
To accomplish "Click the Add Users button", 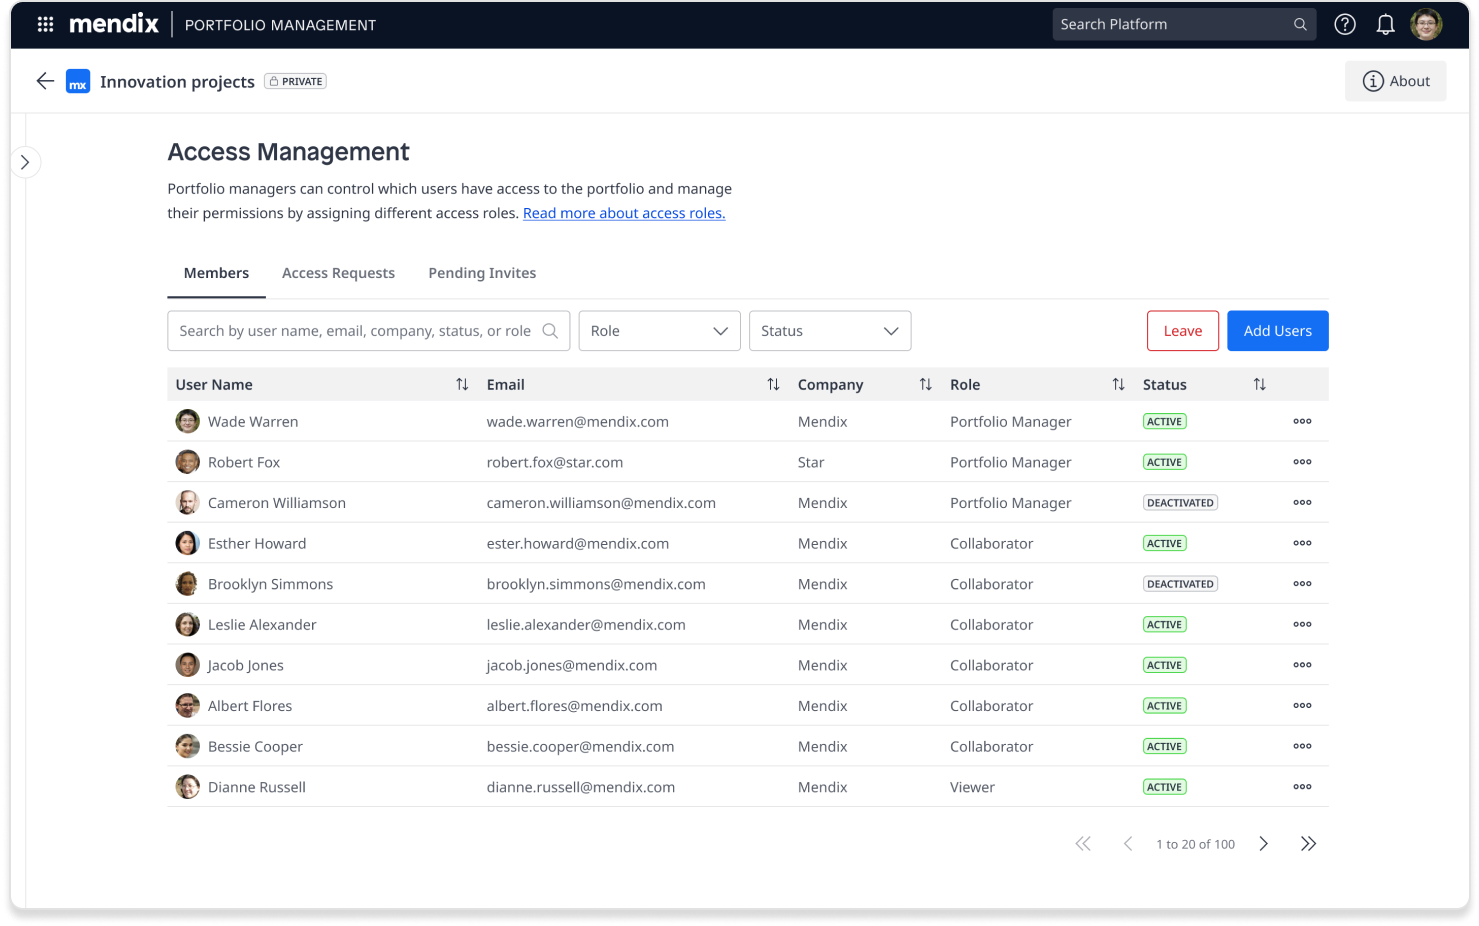I will tap(1277, 331).
